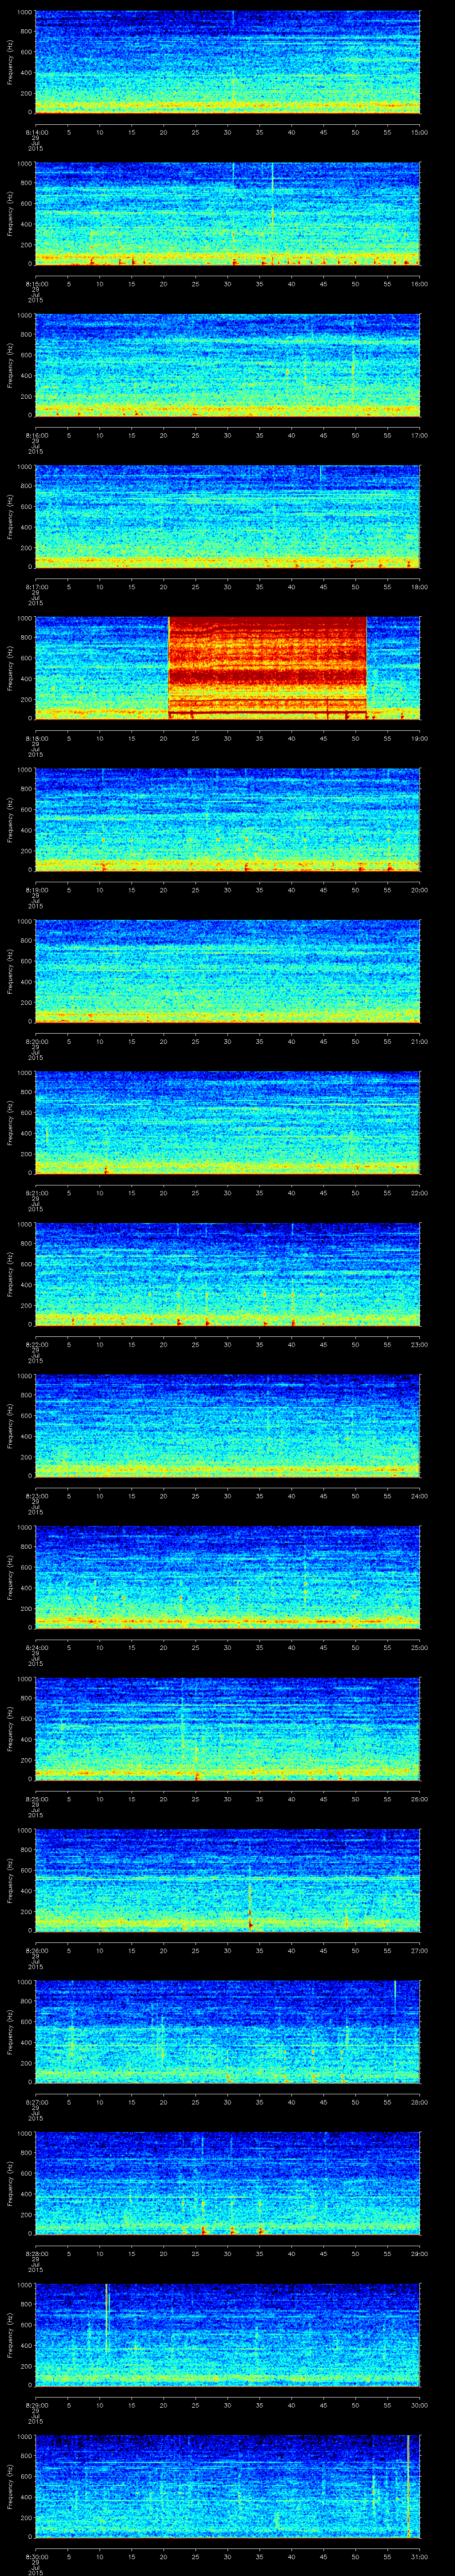Click the Frequency (Hz) axis label of the 8:14:00 plot
The width and height of the screenshot is (455, 2576).
pos(10,62)
